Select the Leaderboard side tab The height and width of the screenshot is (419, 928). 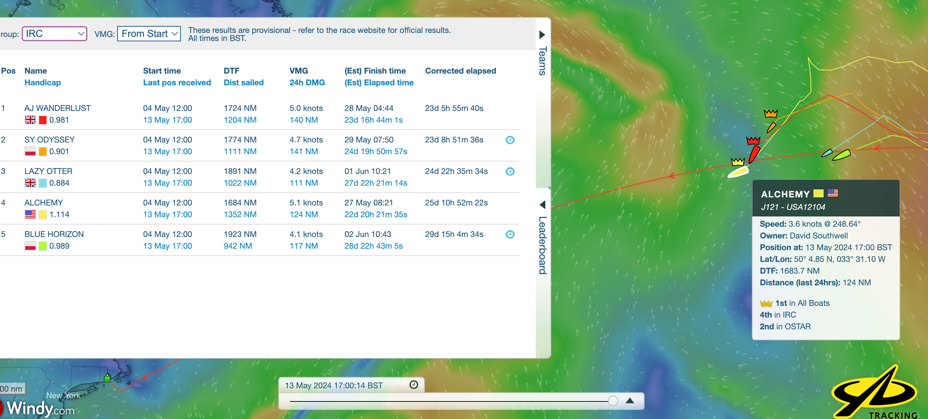tap(542, 245)
